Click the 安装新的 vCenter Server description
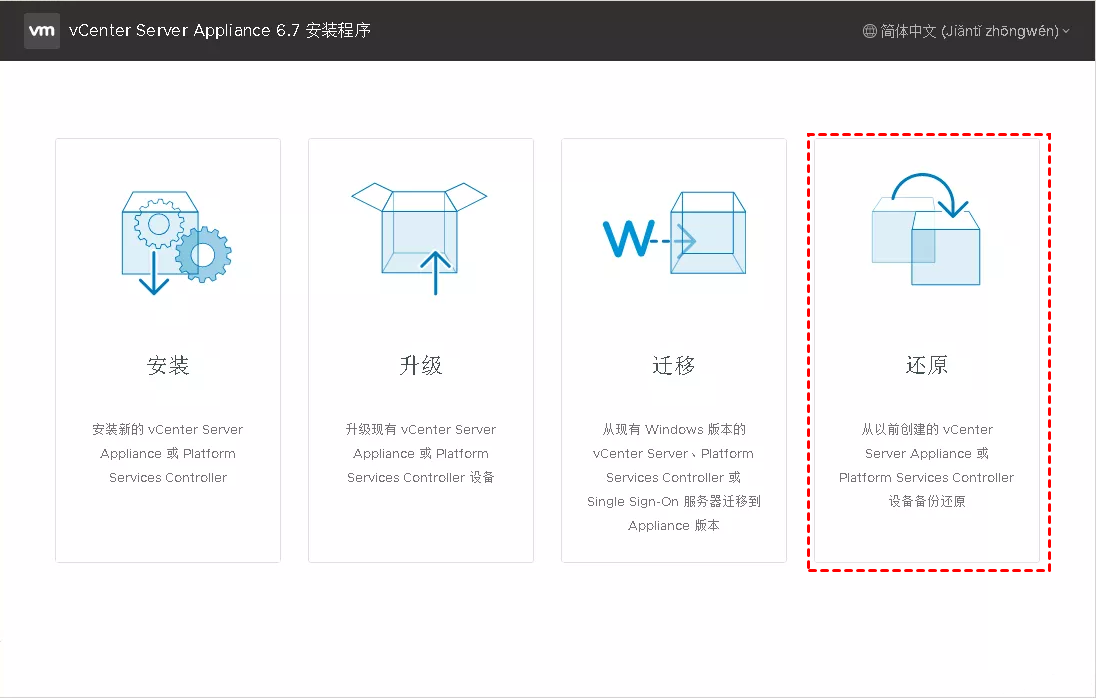The image size is (1096, 698). click(x=168, y=453)
